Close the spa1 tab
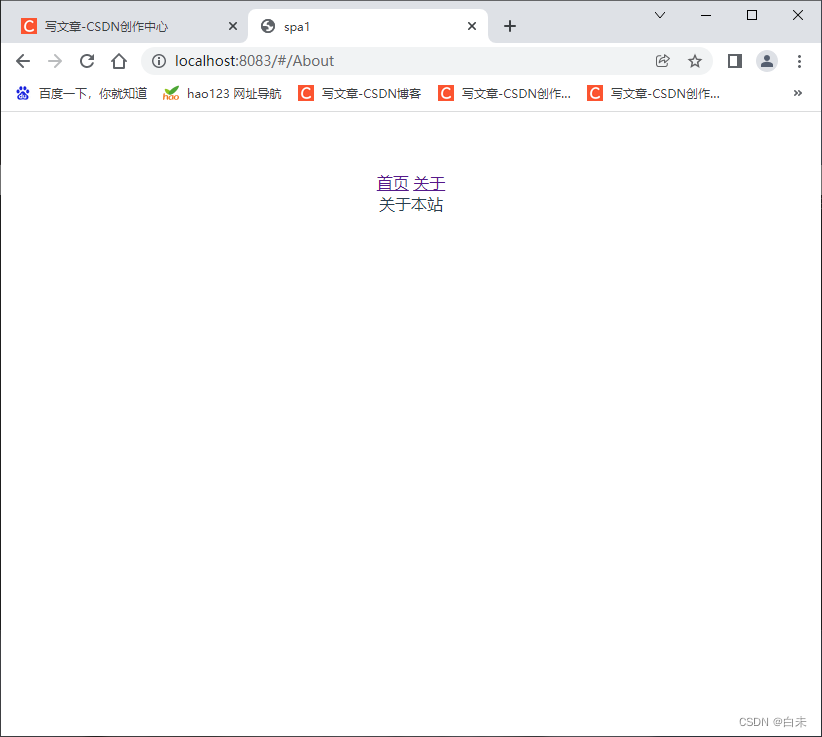 tap(472, 26)
